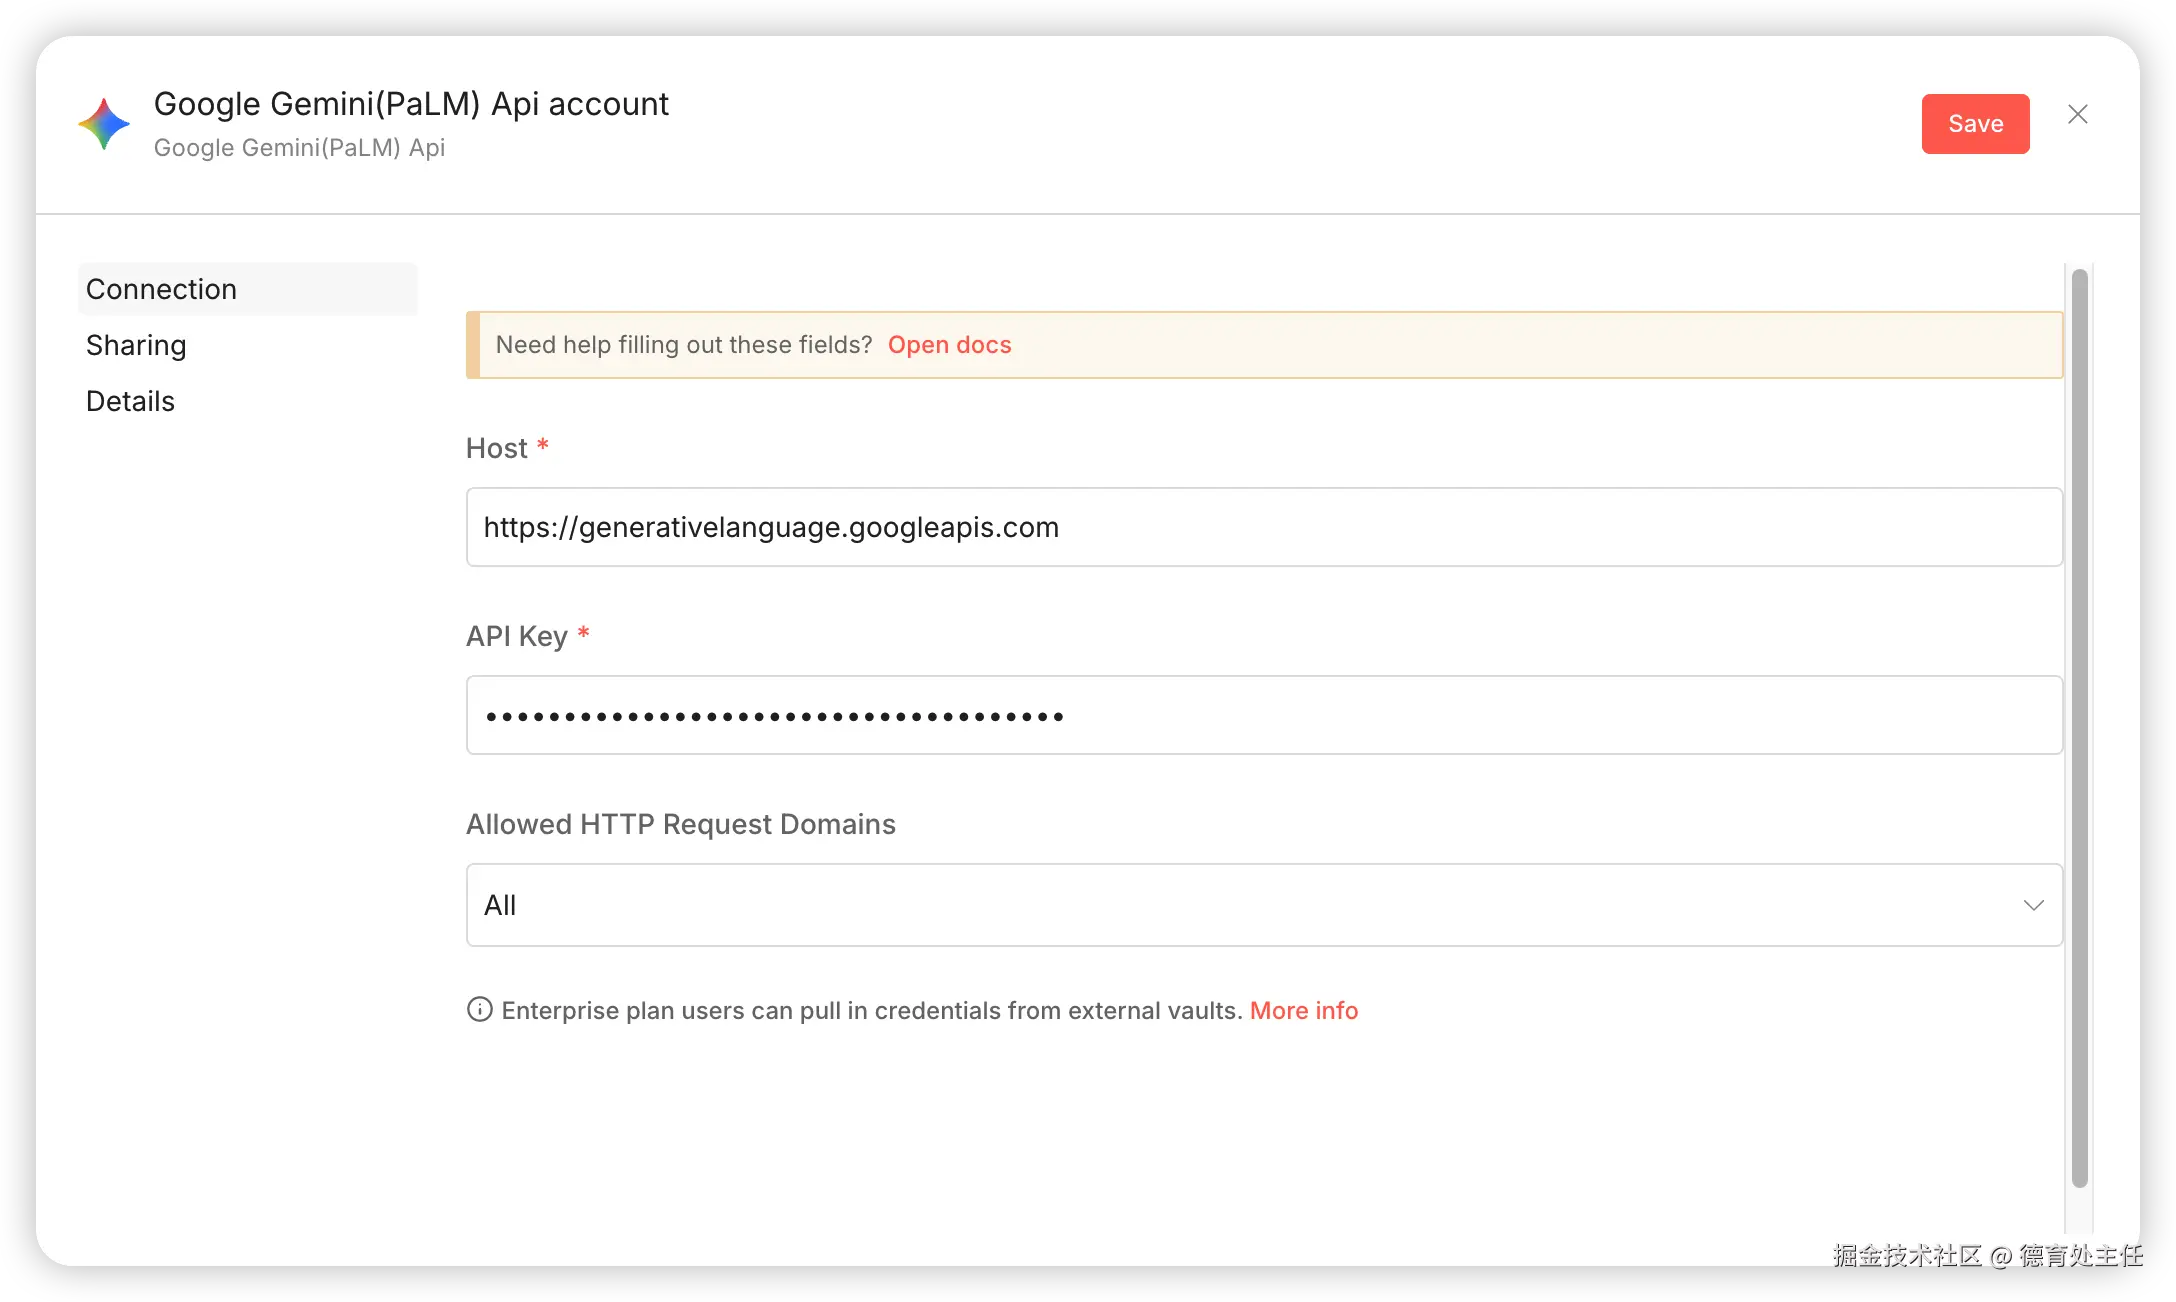This screenshot has height=1302, width=2176.
Task: Click into the masked API Key field
Action: pyautogui.click(x=1264, y=715)
